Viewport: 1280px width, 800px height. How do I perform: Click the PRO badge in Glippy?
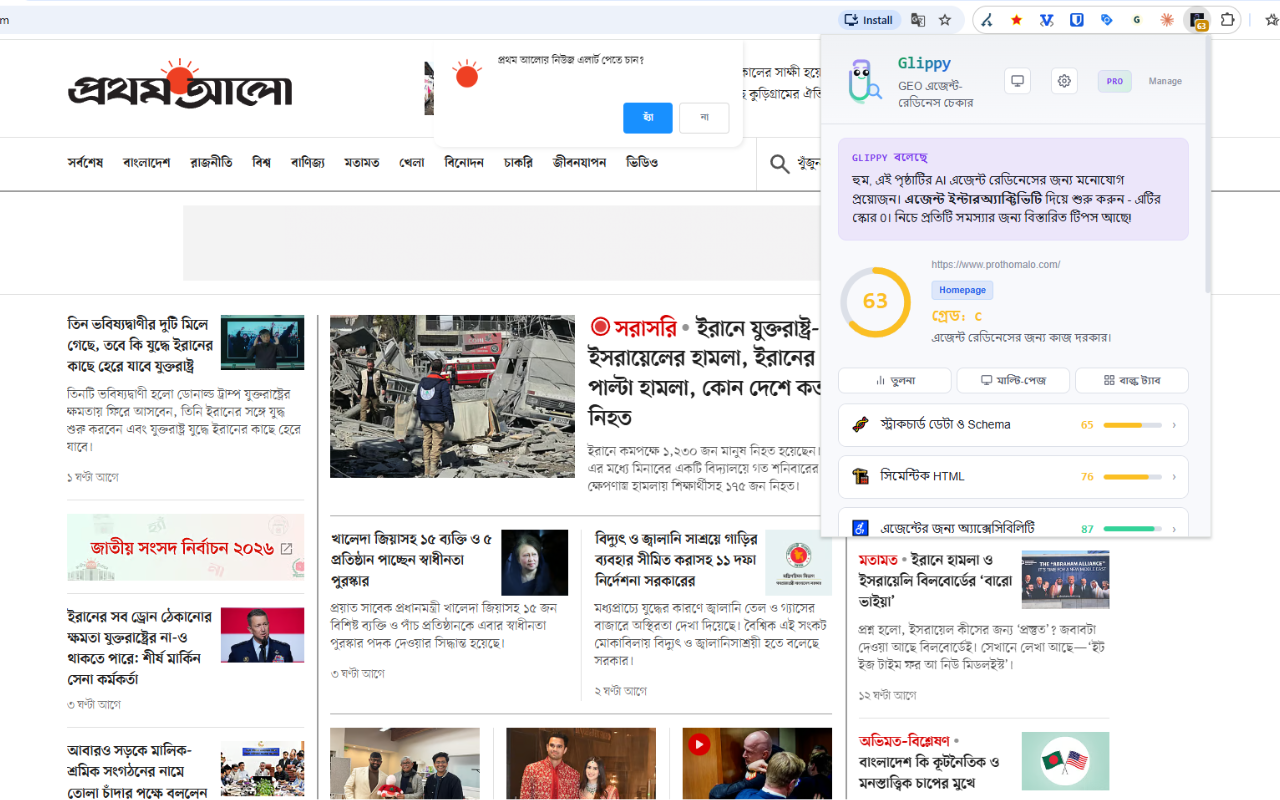tap(1115, 81)
